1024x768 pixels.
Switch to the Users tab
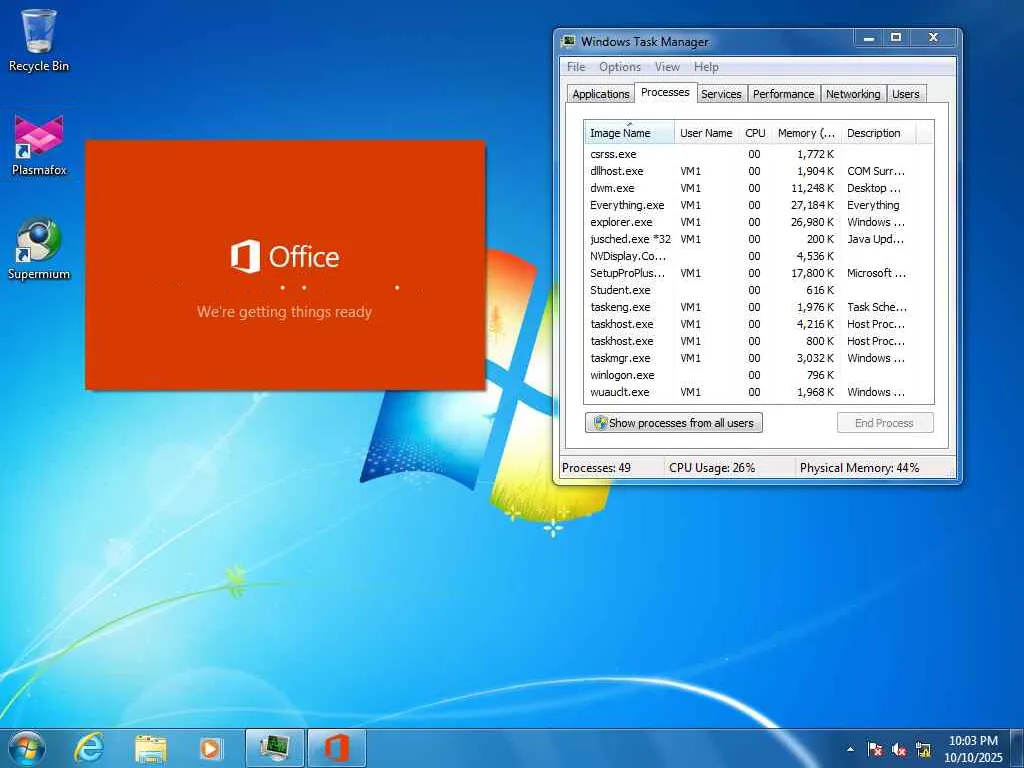tap(906, 94)
